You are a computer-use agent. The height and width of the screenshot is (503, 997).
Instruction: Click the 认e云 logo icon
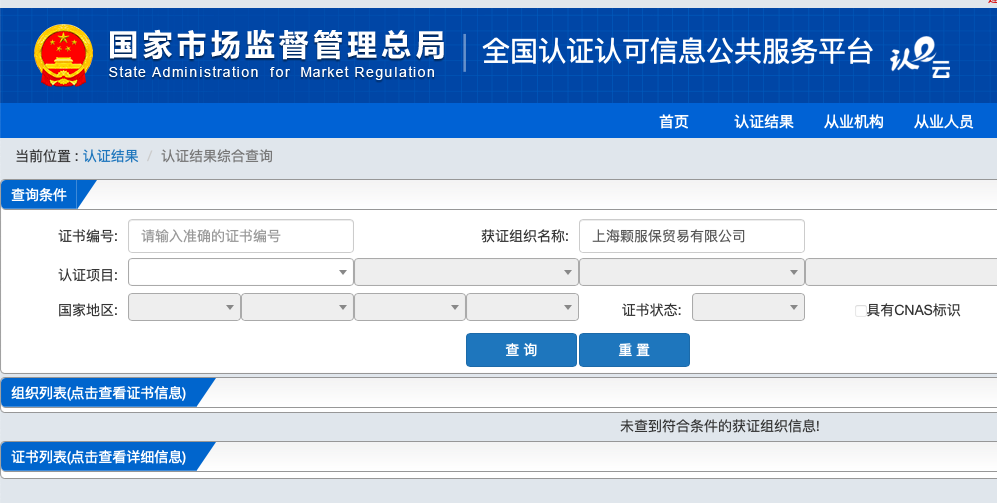920,57
